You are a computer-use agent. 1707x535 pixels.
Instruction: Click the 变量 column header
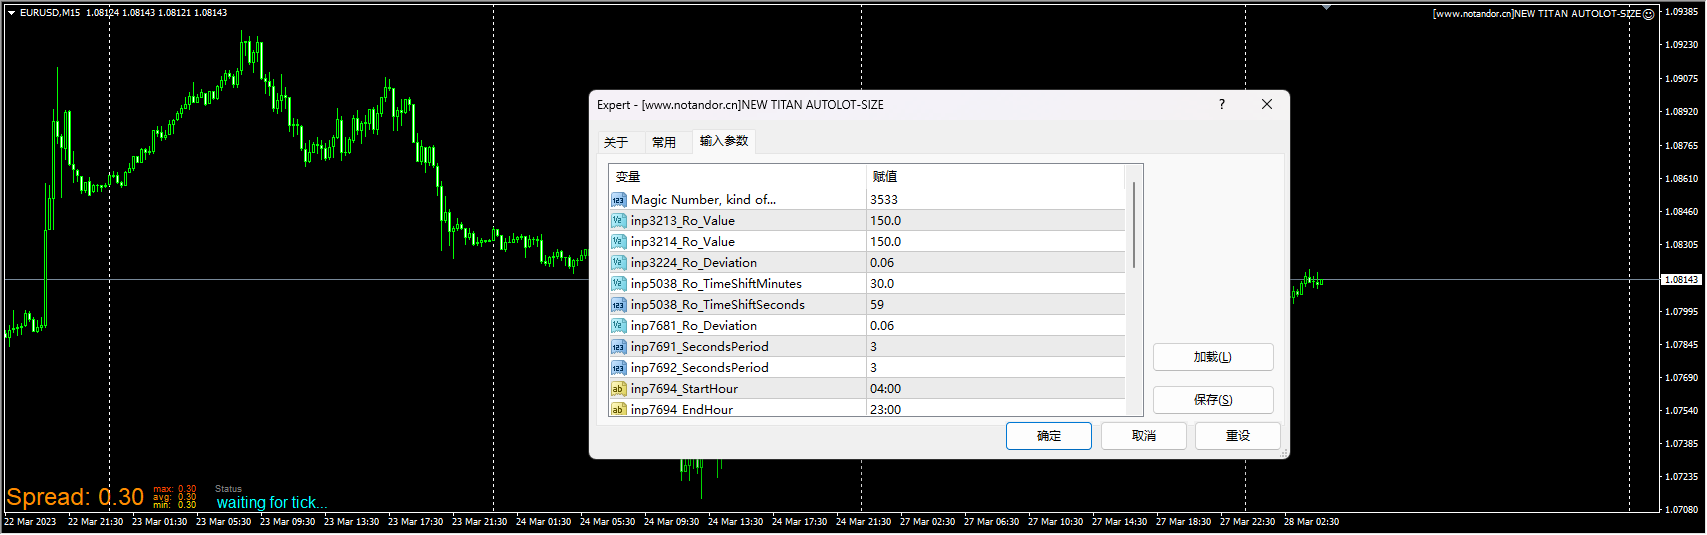pyautogui.click(x=737, y=176)
